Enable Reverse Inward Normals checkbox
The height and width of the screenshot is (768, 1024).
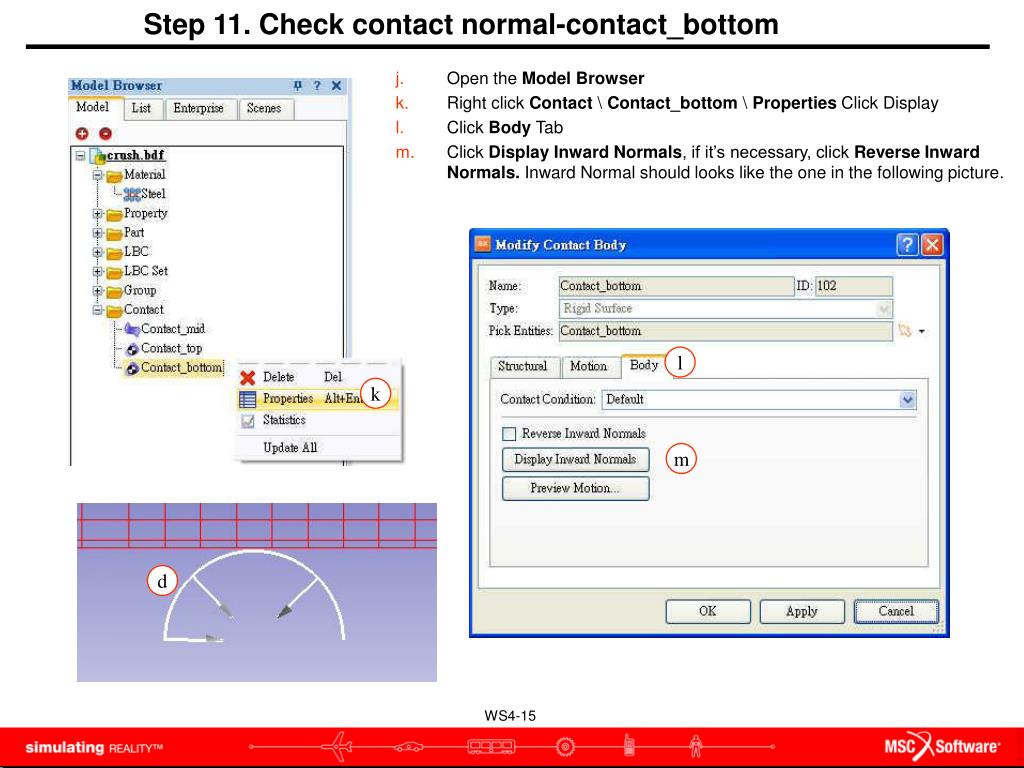(509, 434)
